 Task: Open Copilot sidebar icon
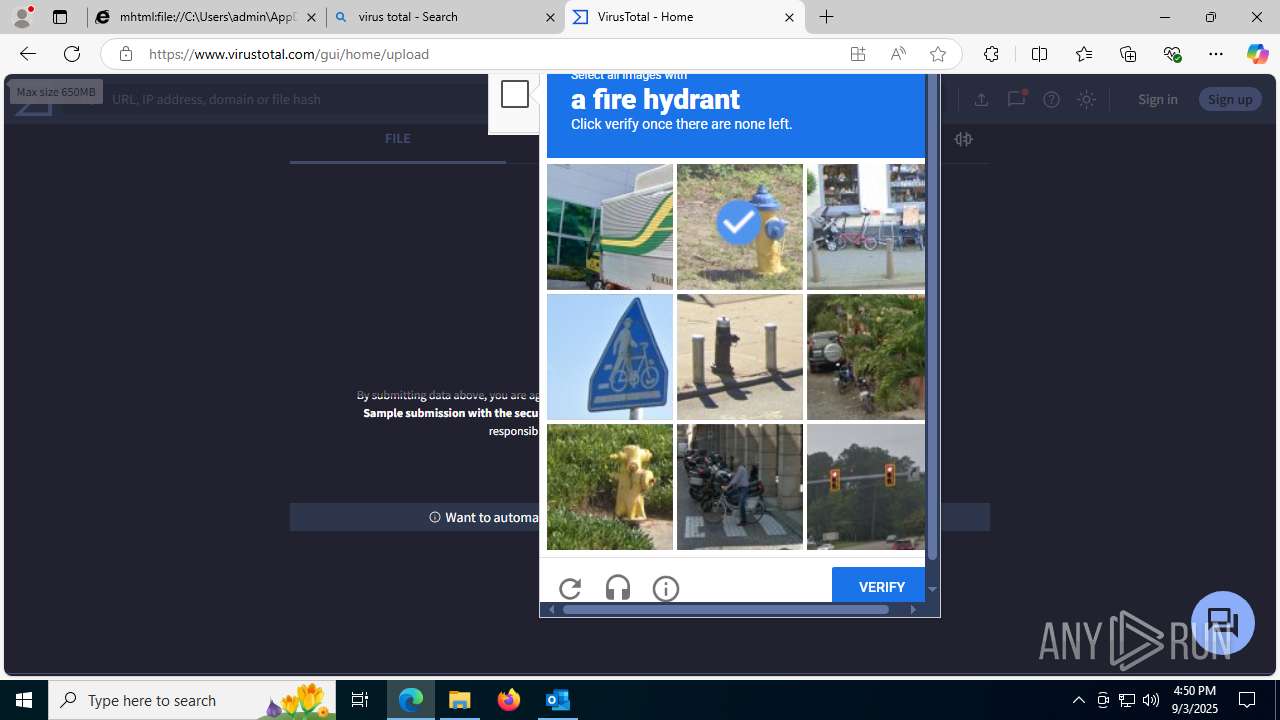pyautogui.click(x=1257, y=54)
